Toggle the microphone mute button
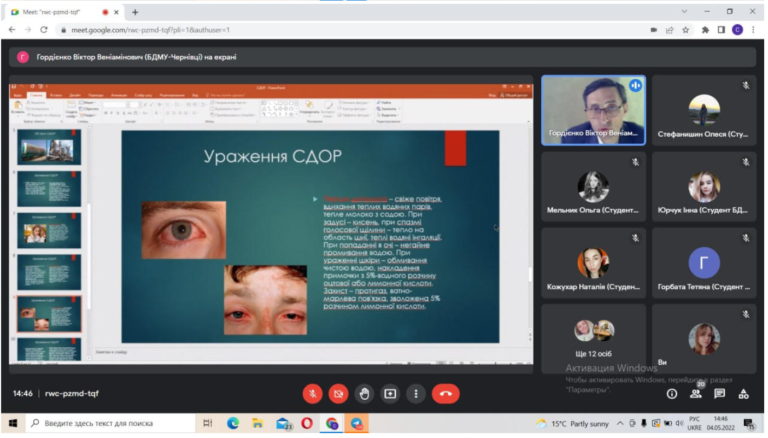The height and width of the screenshot is (438, 768). click(x=313, y=394)
